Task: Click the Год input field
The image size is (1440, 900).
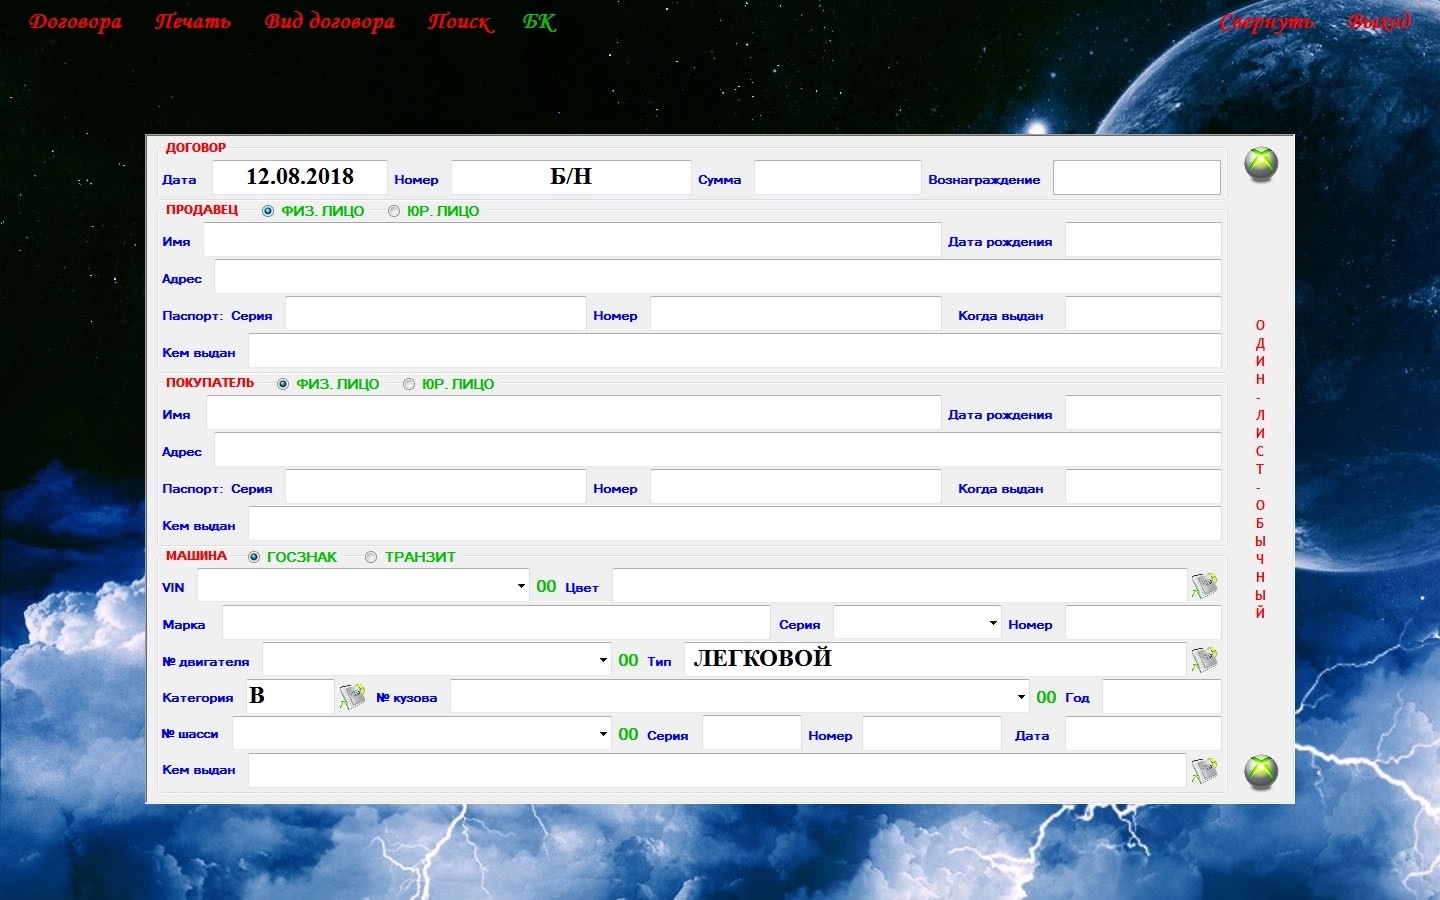Action: click(x=1162, y=697)
